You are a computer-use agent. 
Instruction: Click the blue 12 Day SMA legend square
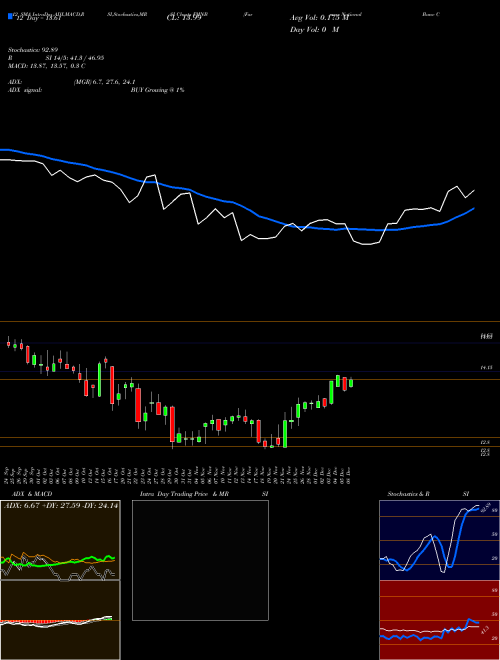coord(10,16)
